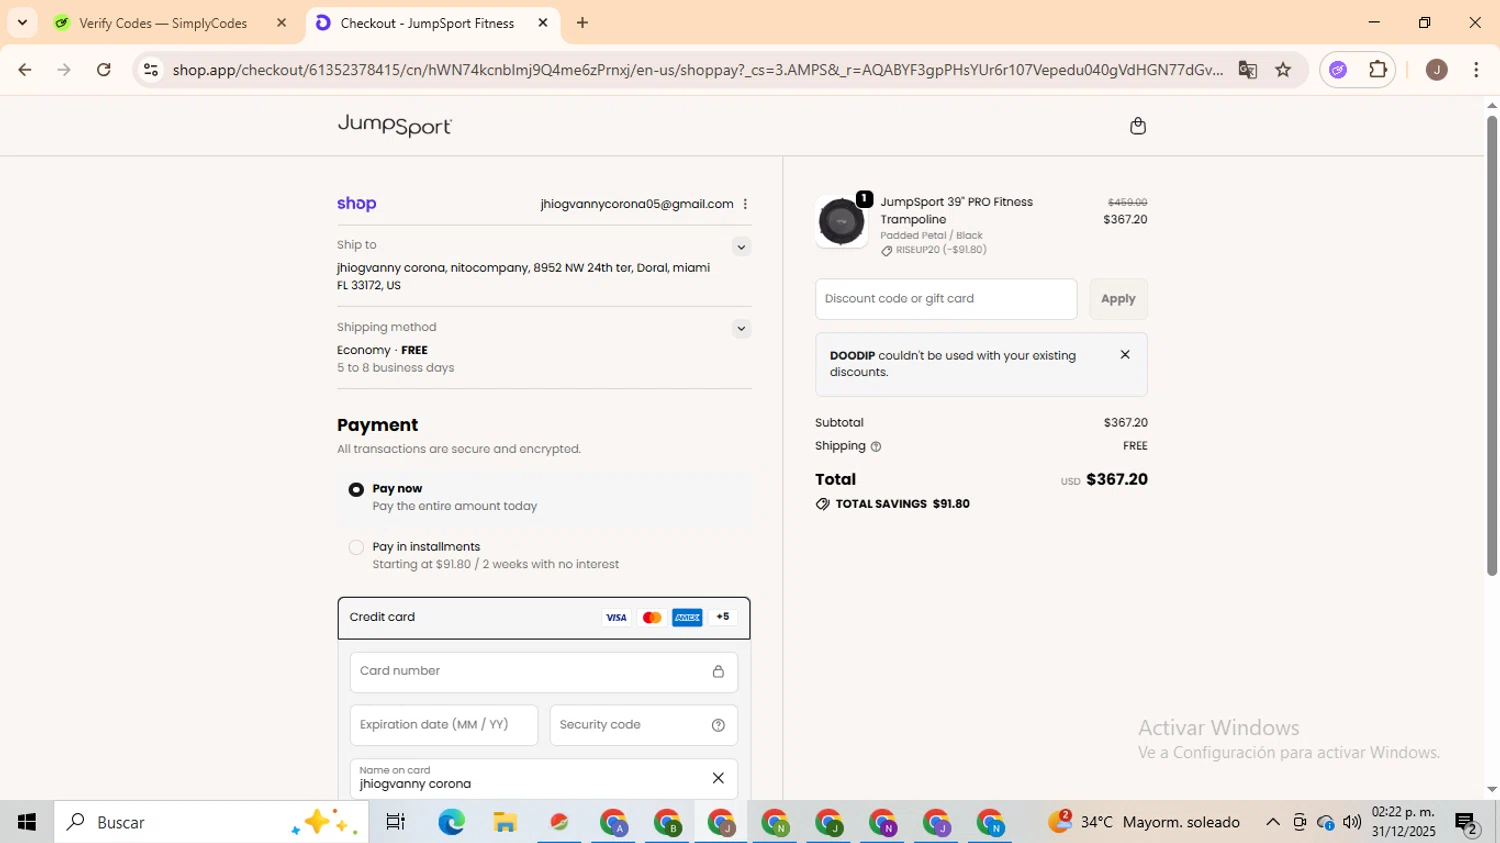Viewport: 1500px width, 843px height.
Task: Click the Credit card payment header
Action: 543,618
